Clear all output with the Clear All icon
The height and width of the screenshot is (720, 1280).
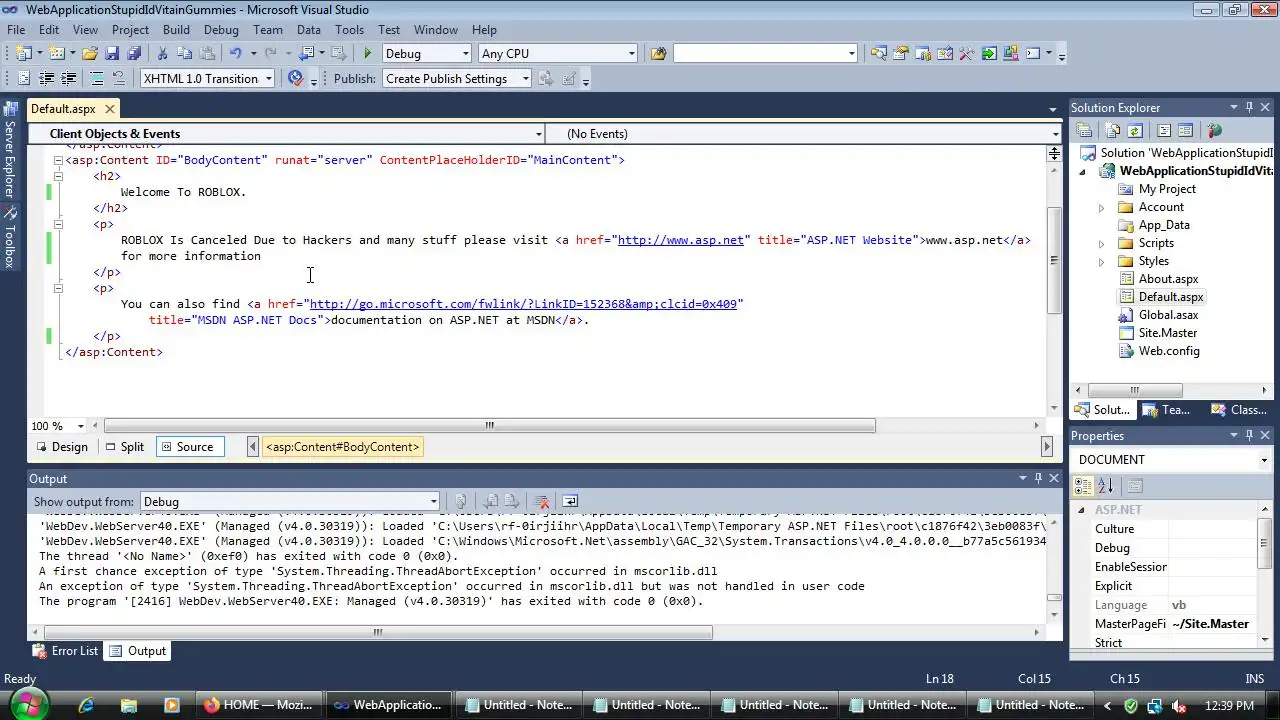click(x=541, y=501)
